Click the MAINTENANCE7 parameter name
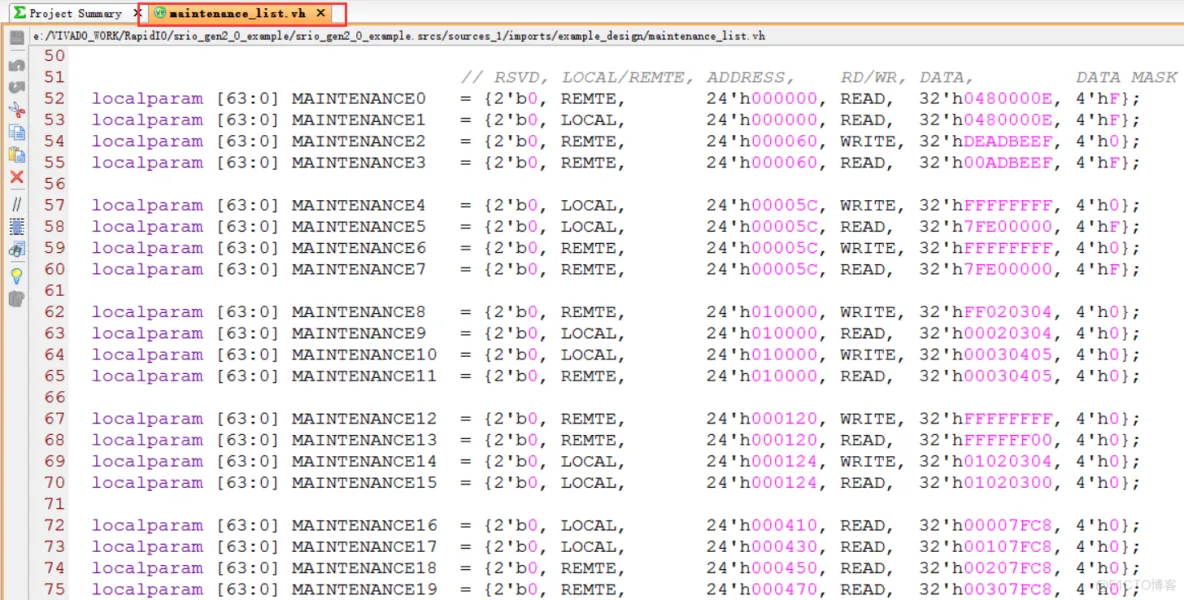This screenshot has height=600, width=1184. [x=359, y=269]
